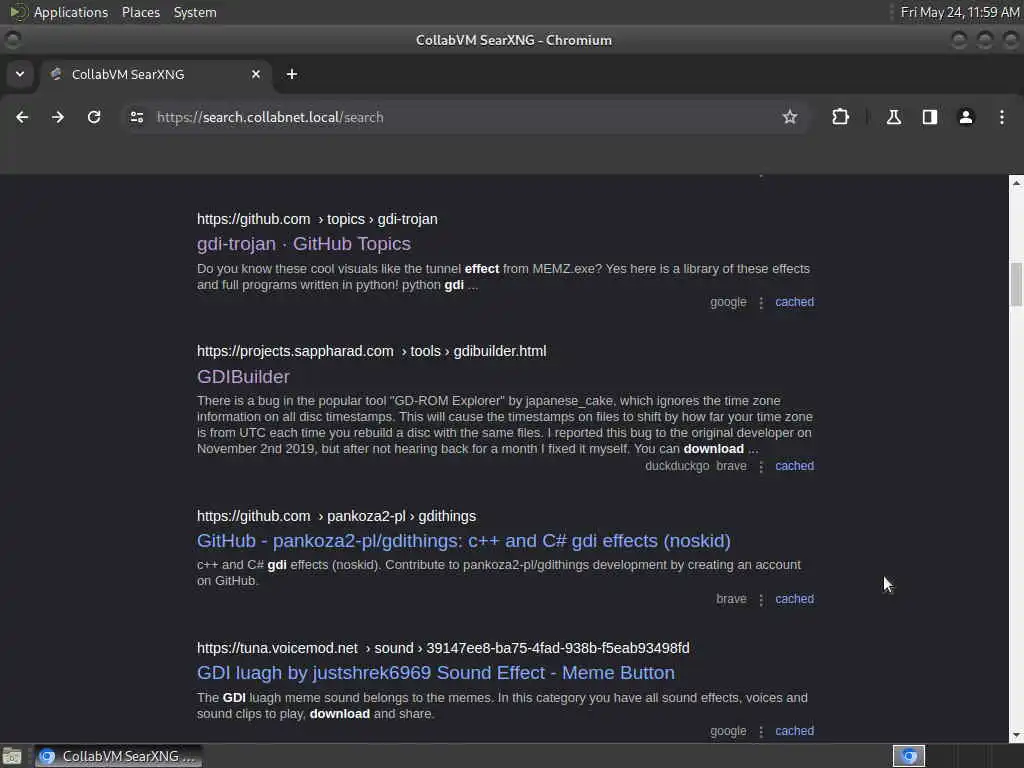Image resolution: width=1024 pixels, height=768 pixels.
Task: Open the Chromium three-dot menu
Action: tap(1001, 117)
